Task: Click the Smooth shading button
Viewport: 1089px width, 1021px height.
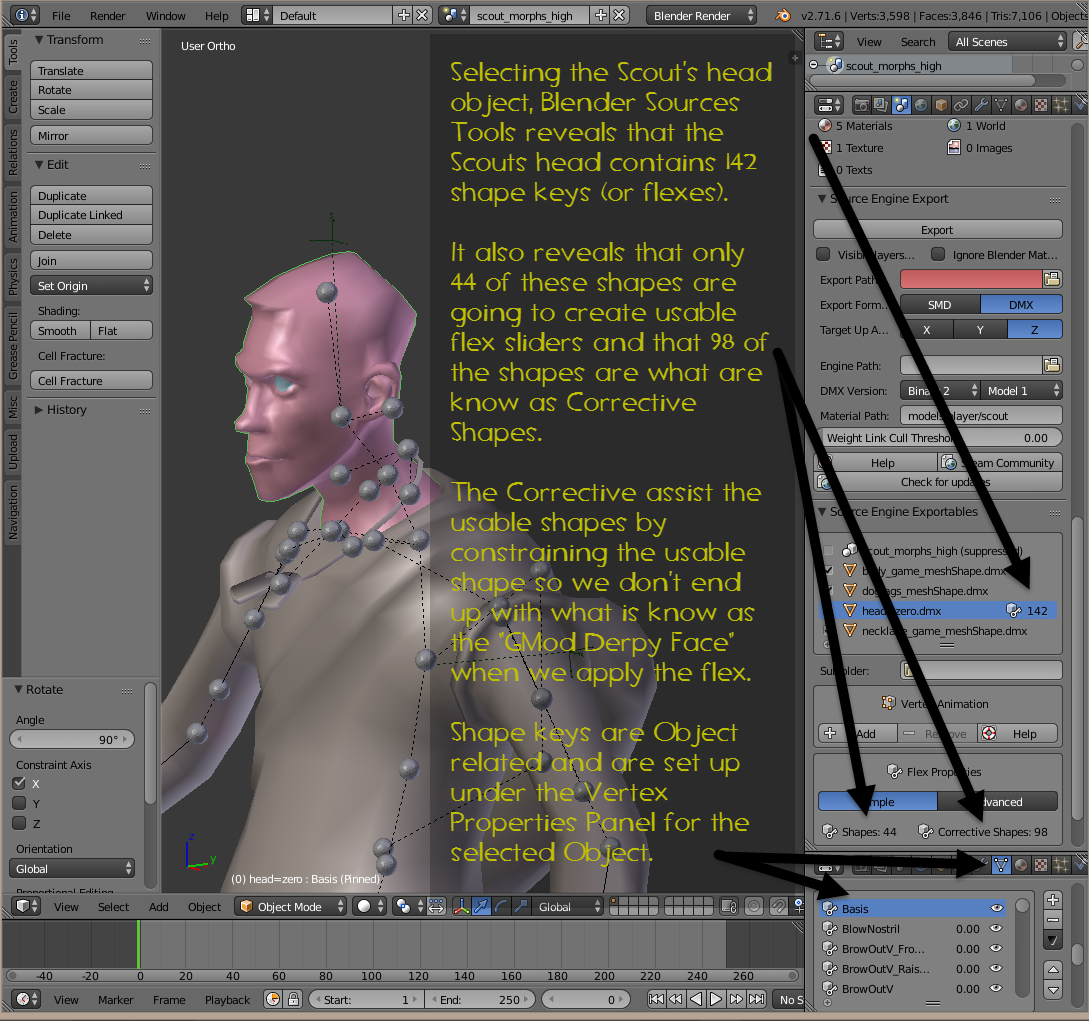Action: [60, 331]
